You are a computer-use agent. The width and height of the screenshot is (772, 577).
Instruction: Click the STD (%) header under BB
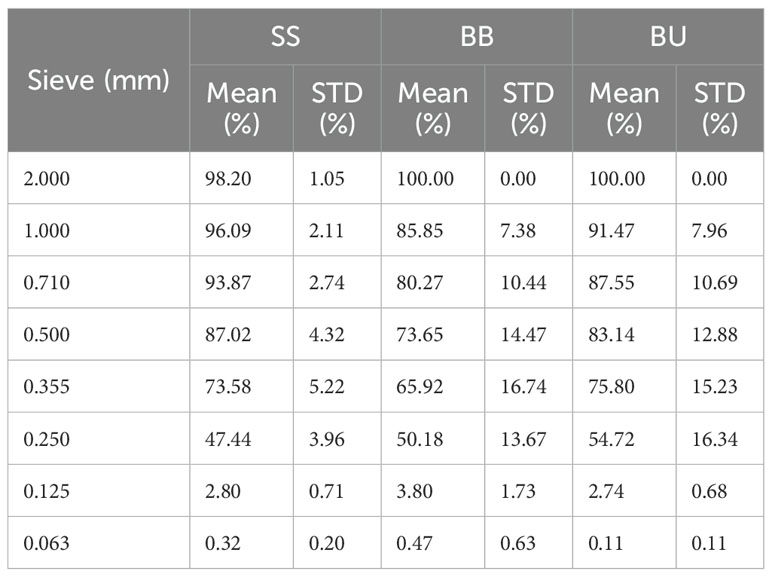click(527, 108)
